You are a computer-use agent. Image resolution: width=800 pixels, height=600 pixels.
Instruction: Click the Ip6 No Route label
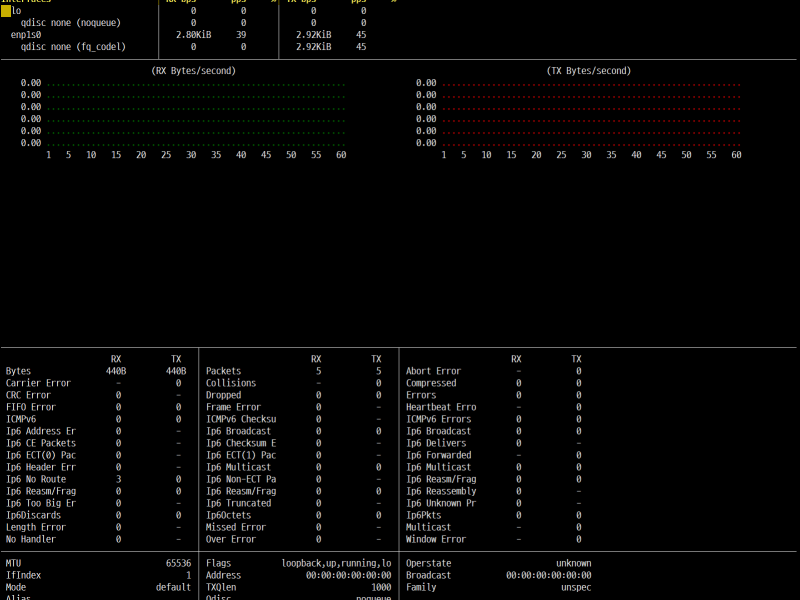tap(36, 479)
